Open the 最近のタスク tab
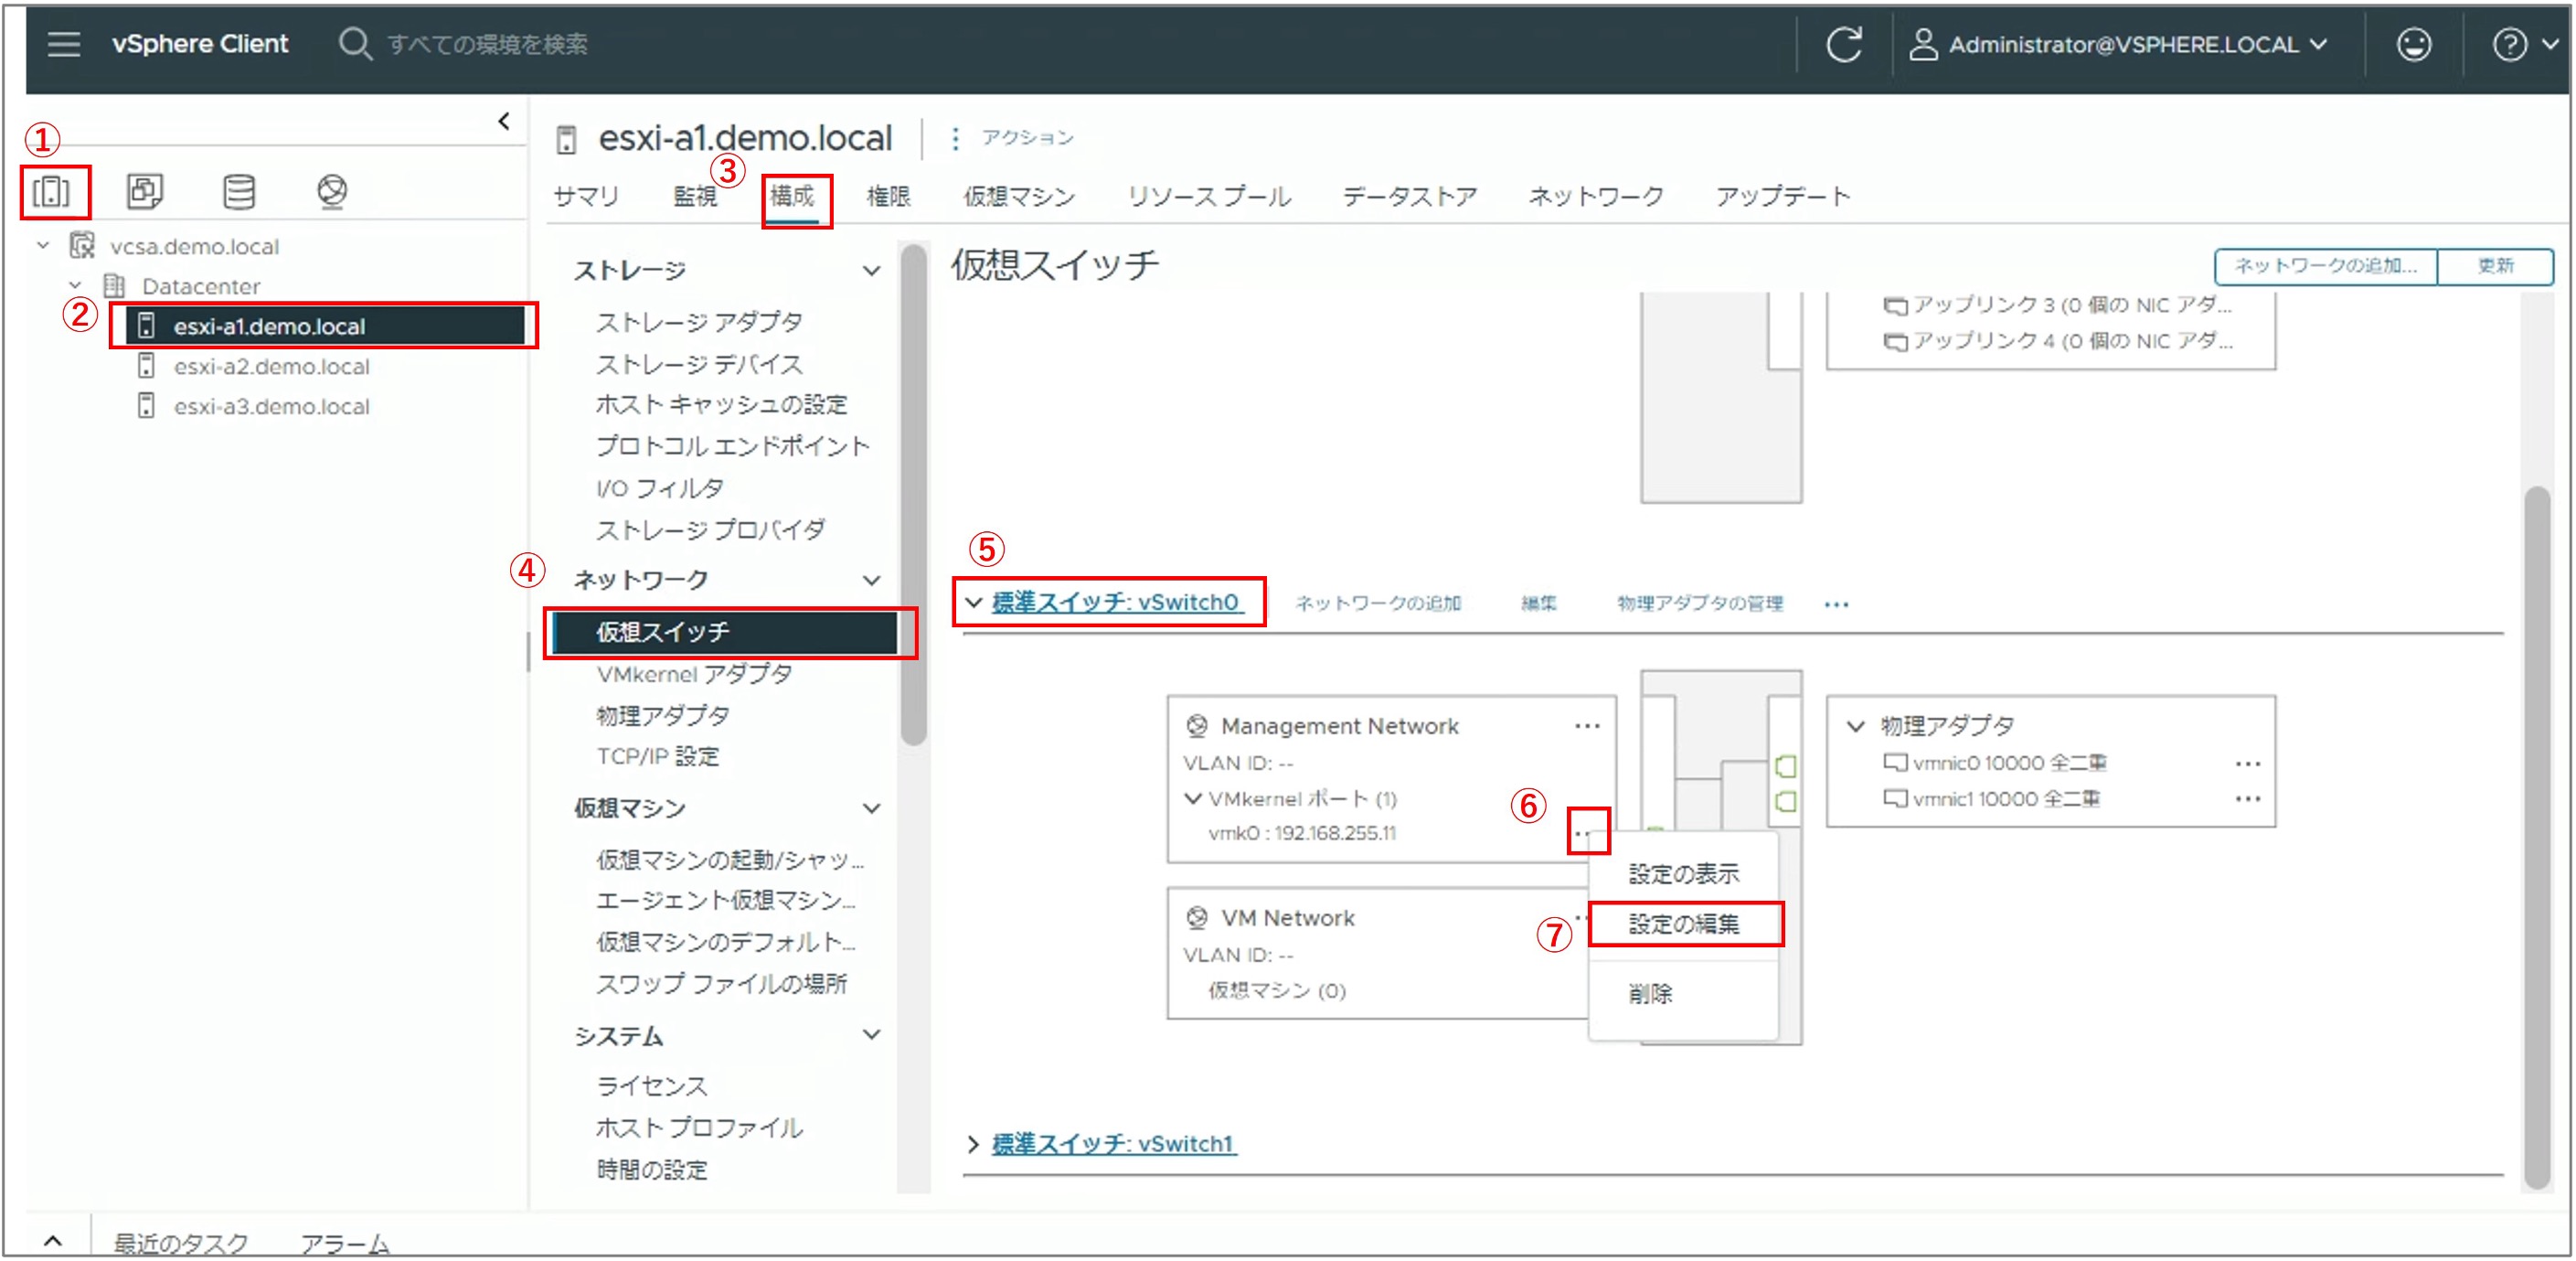 pos(180,1243)
